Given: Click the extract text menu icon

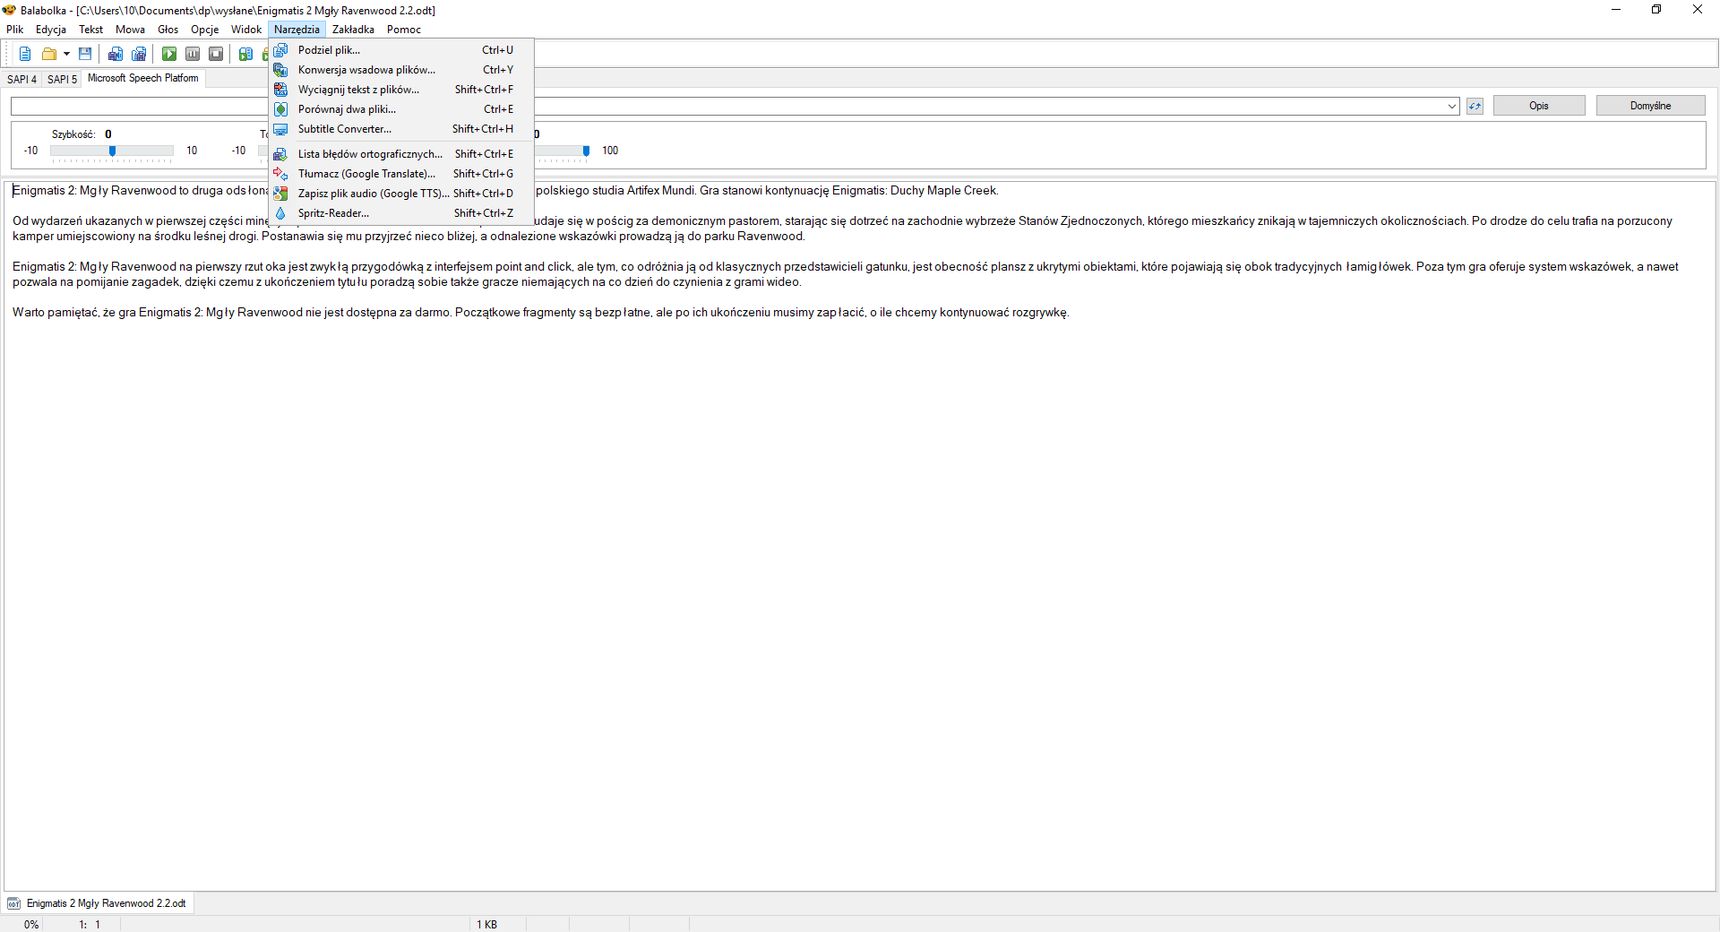Looking at the screenshot, I should pyautogui.click(x=281, y=90).
